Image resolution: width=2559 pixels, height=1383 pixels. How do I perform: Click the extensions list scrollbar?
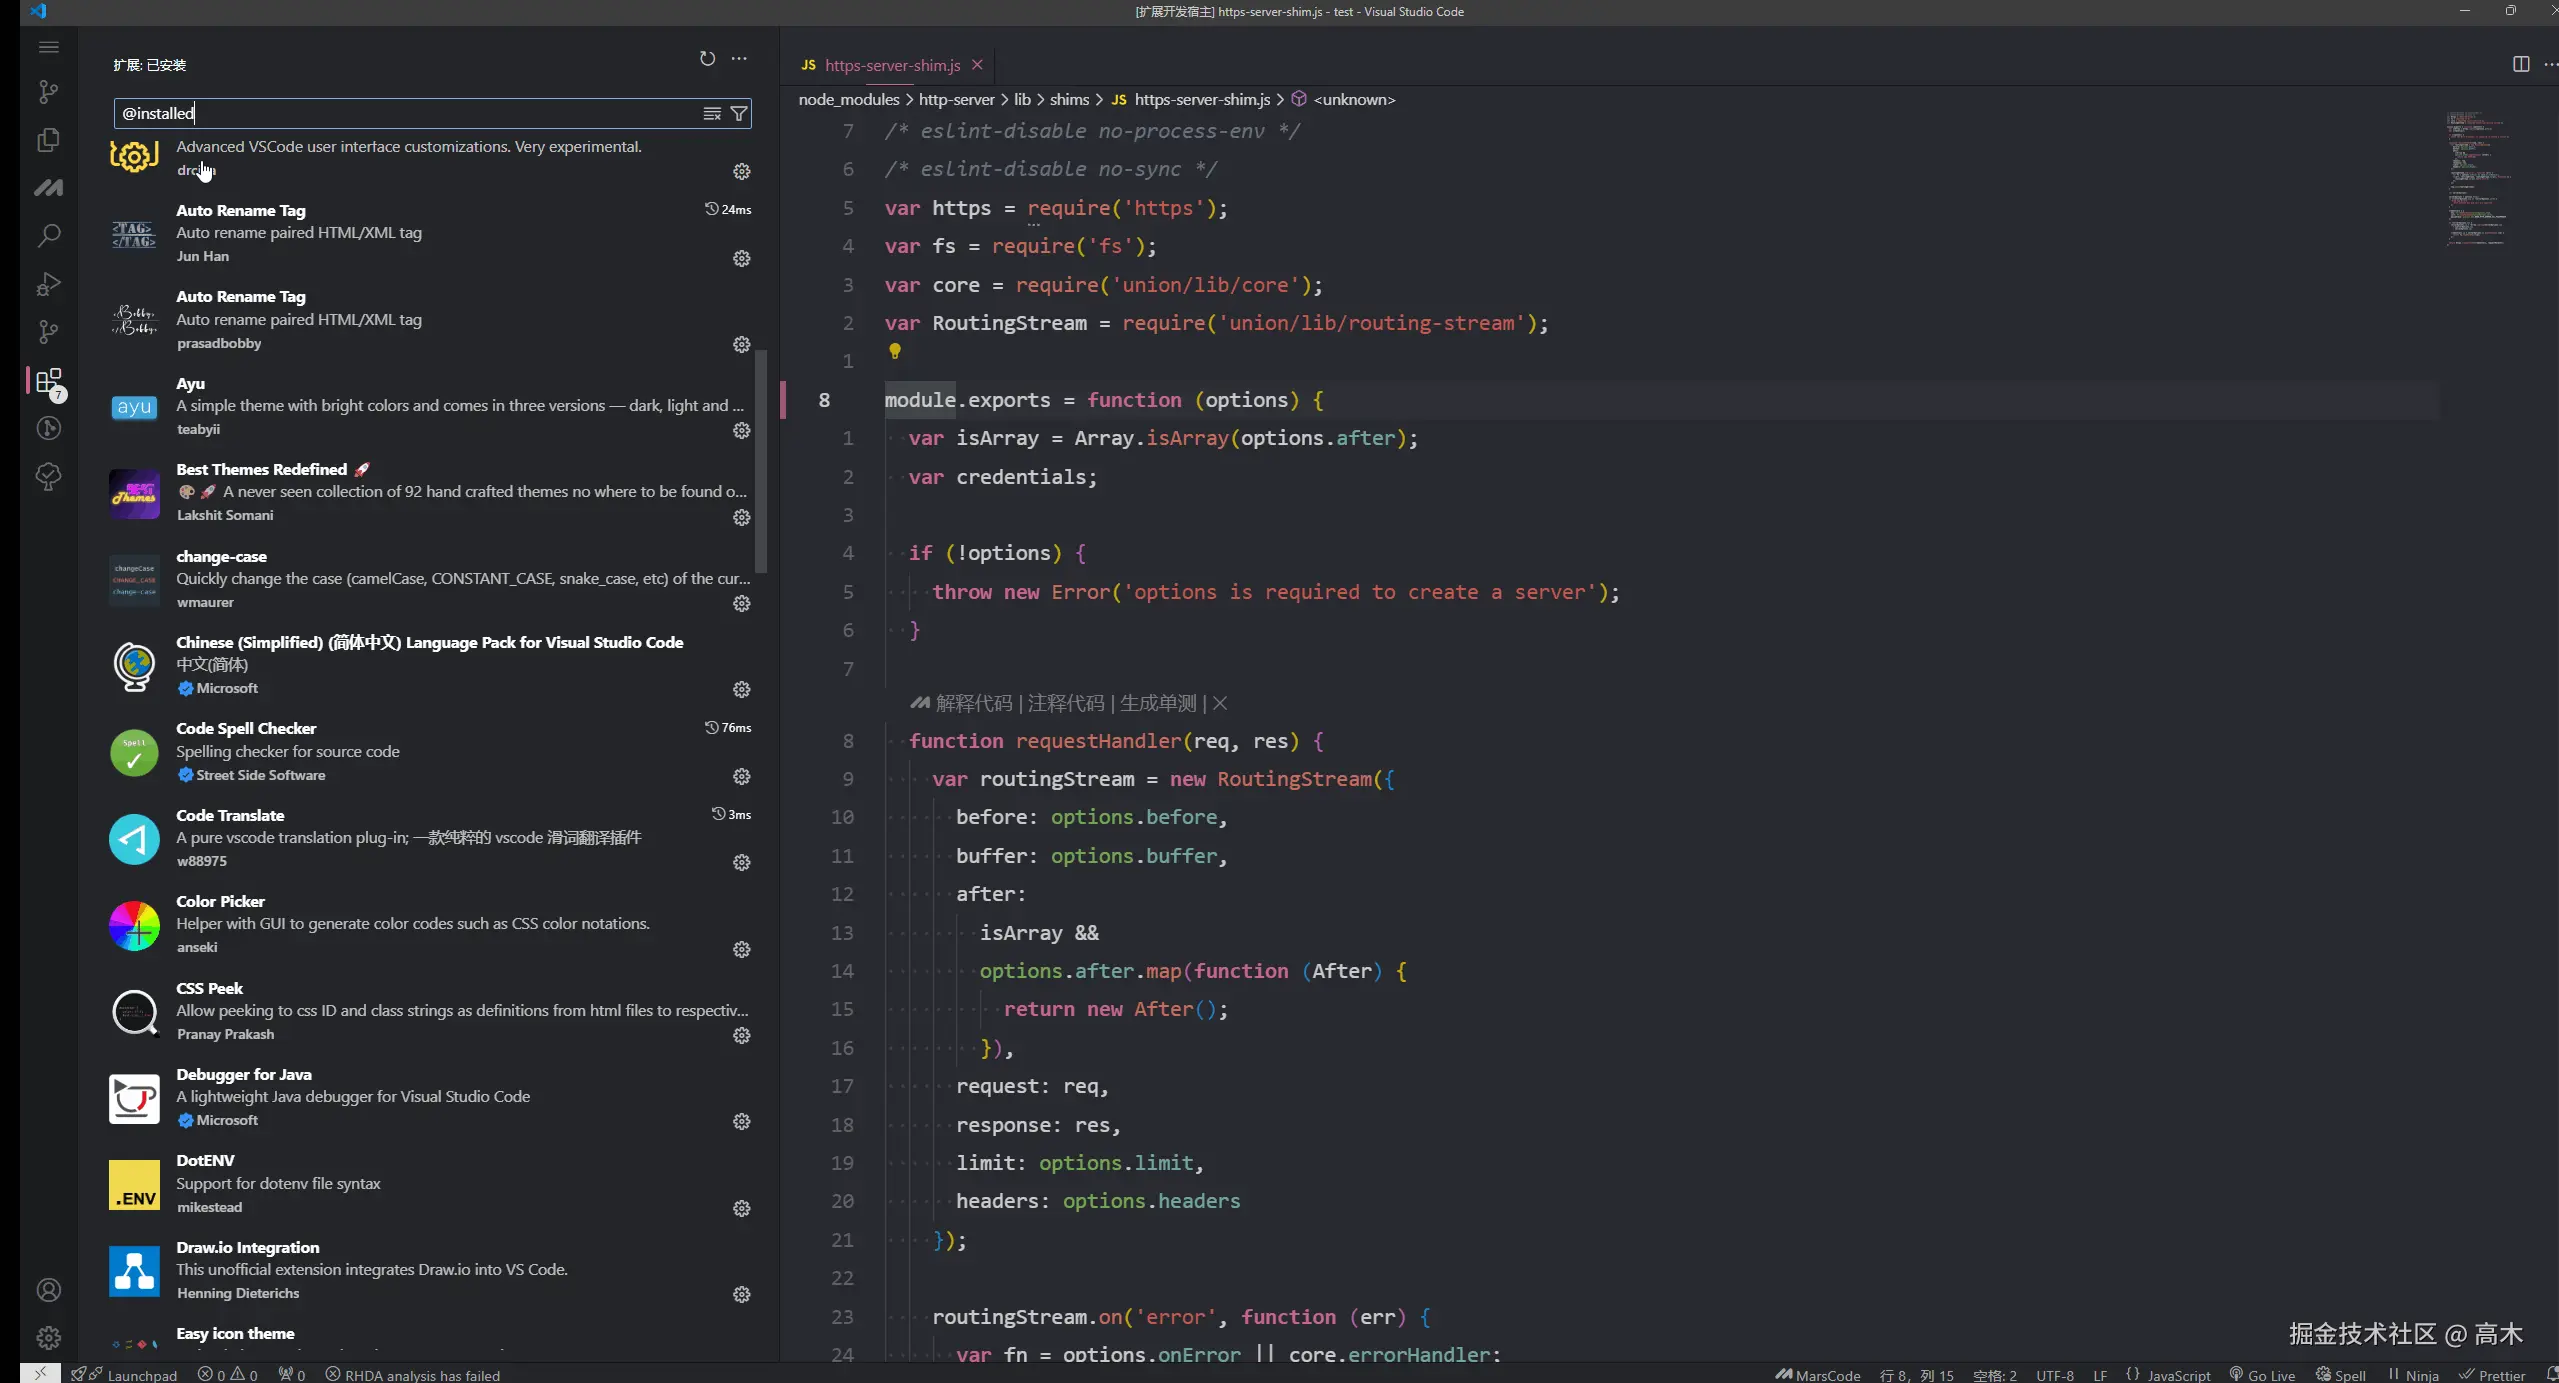[761, 460]
